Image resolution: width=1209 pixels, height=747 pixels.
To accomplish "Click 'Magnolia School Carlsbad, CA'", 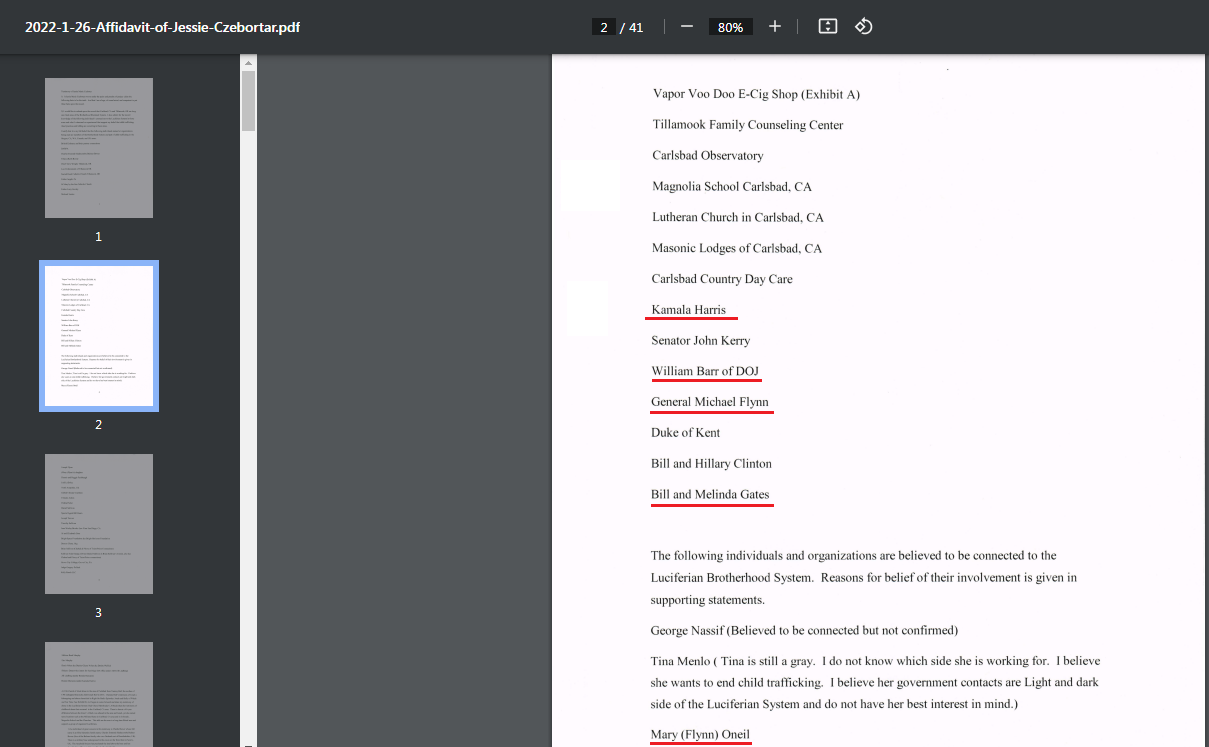I will coord(732,187).
